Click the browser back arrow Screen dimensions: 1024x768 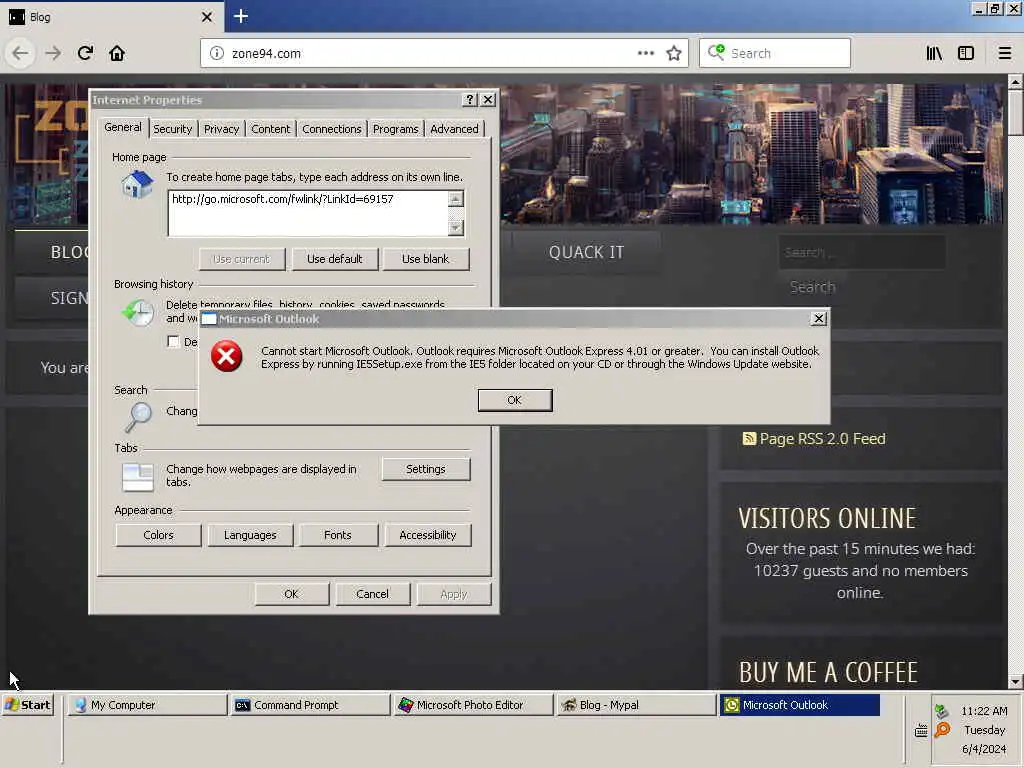coord(20,53)
